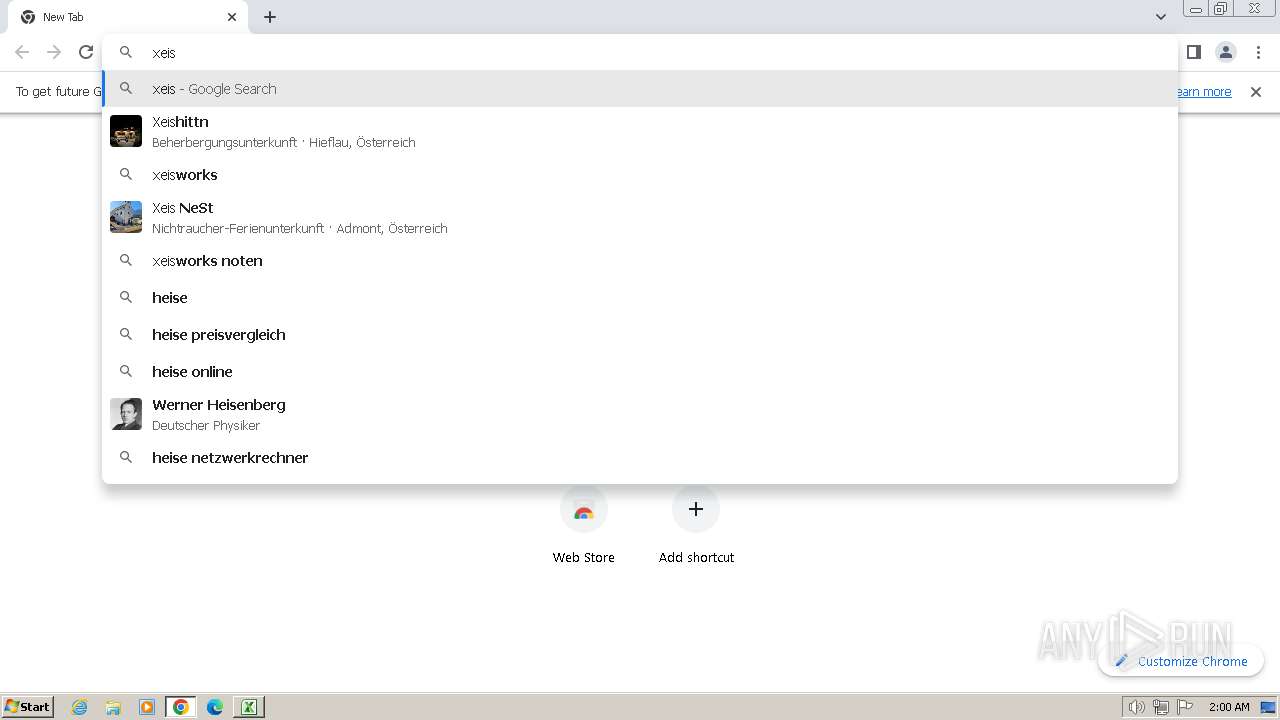Screen dimensions: 1280x720
Task: Dismiss the info bar with X
Action: (x=1256, y=92)
